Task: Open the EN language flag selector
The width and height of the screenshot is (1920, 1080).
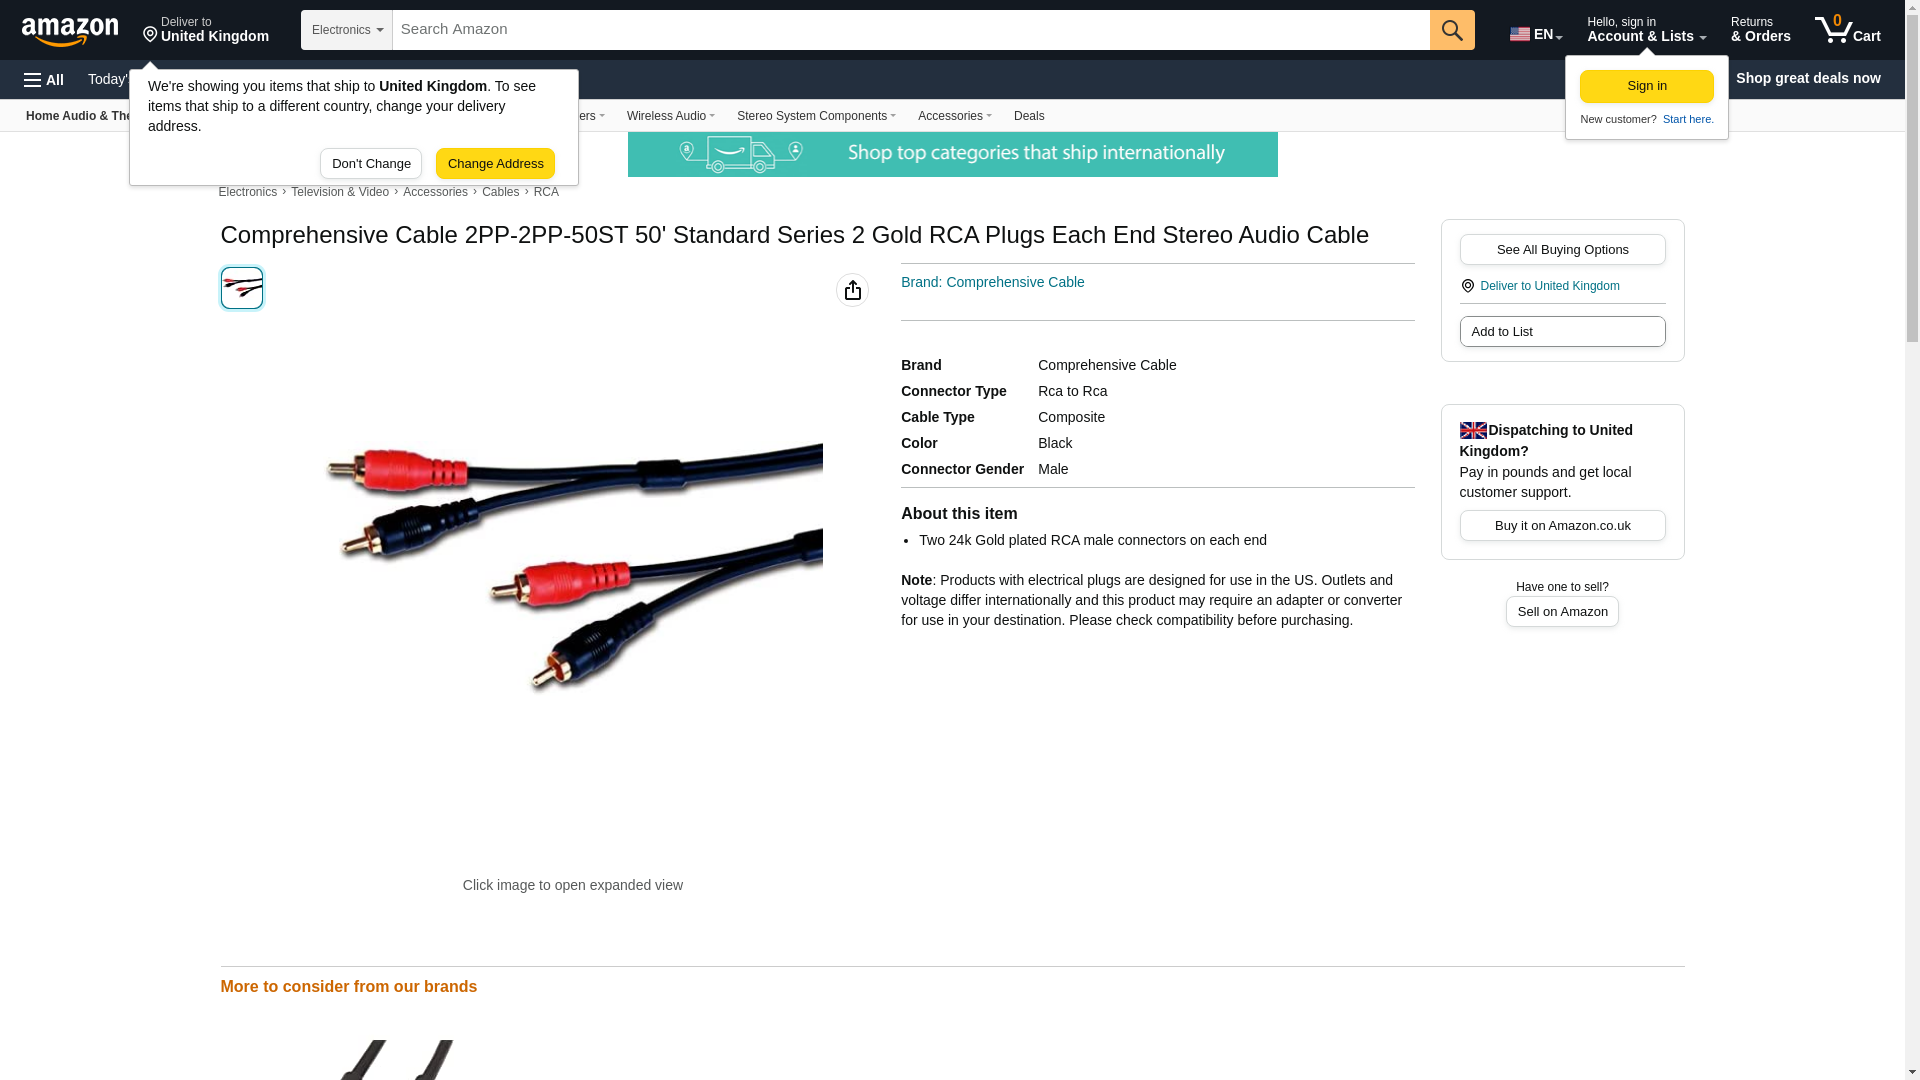Action: [x=1536, y=34]
